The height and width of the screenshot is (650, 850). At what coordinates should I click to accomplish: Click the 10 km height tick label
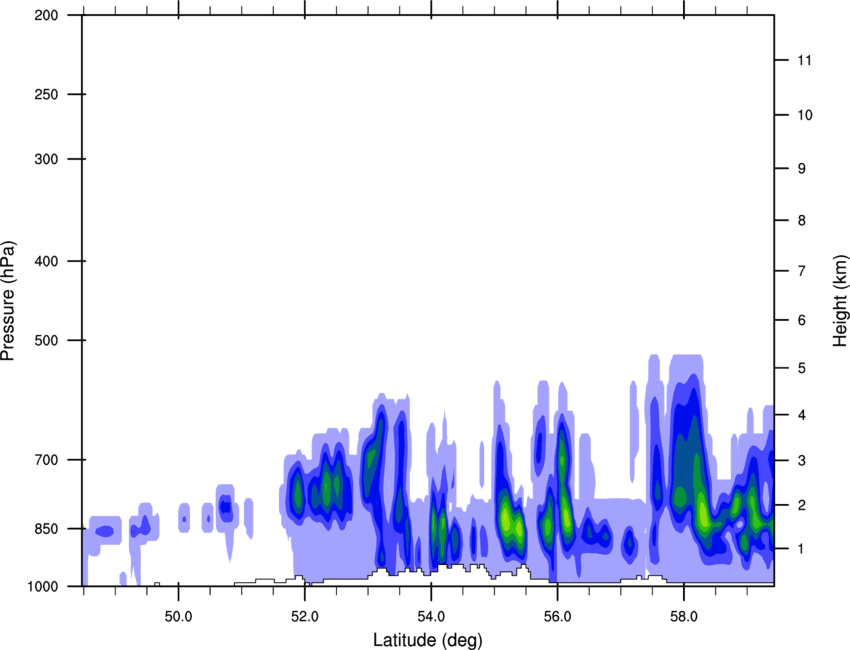click(805, 115)
